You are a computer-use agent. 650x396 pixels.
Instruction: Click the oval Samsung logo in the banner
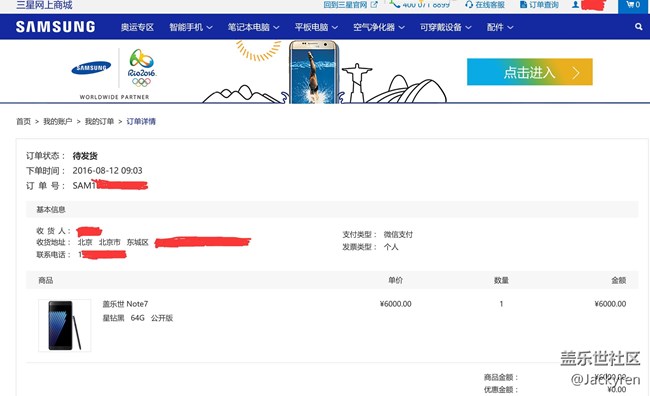91,68
